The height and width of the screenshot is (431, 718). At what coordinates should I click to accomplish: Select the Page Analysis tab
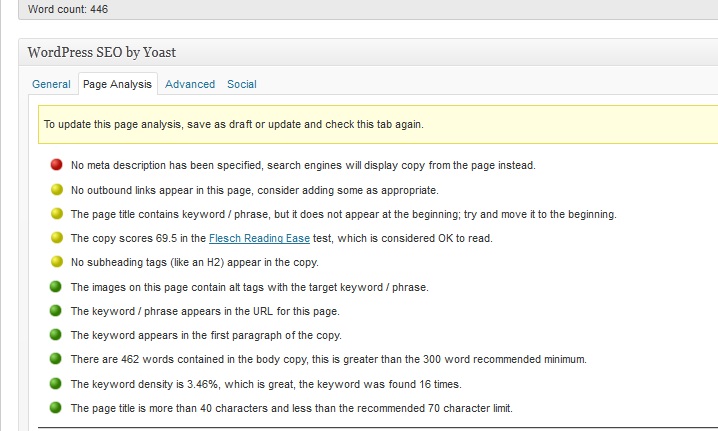118,84
